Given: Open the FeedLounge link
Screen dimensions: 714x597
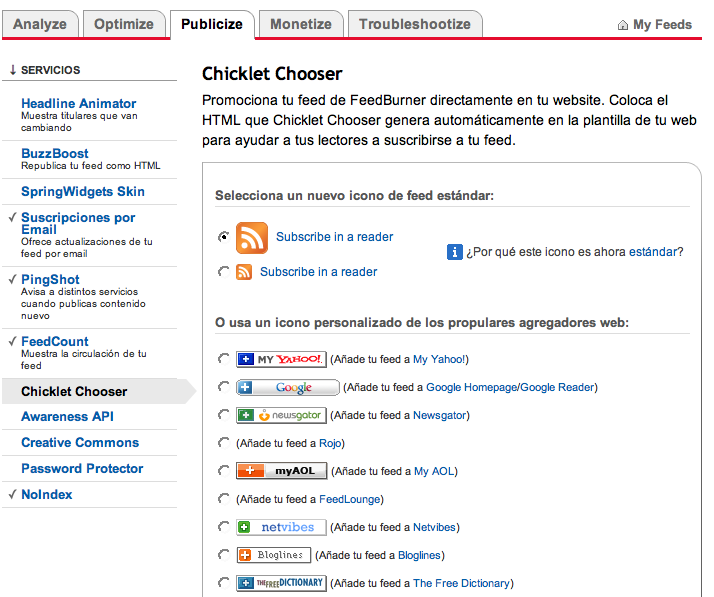Looking at the screenshot, I should pos(351,499).
